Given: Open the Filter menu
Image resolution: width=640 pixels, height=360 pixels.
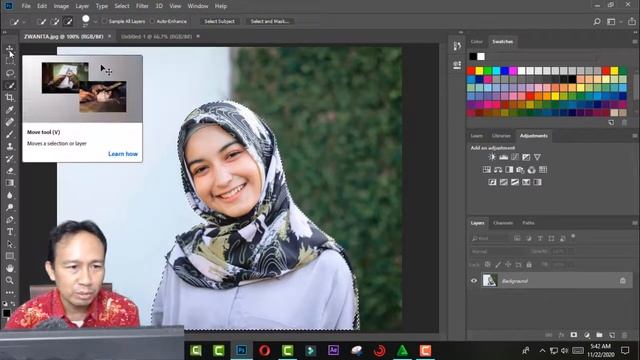Looking at the screenshot, I should tap(142, 6).
